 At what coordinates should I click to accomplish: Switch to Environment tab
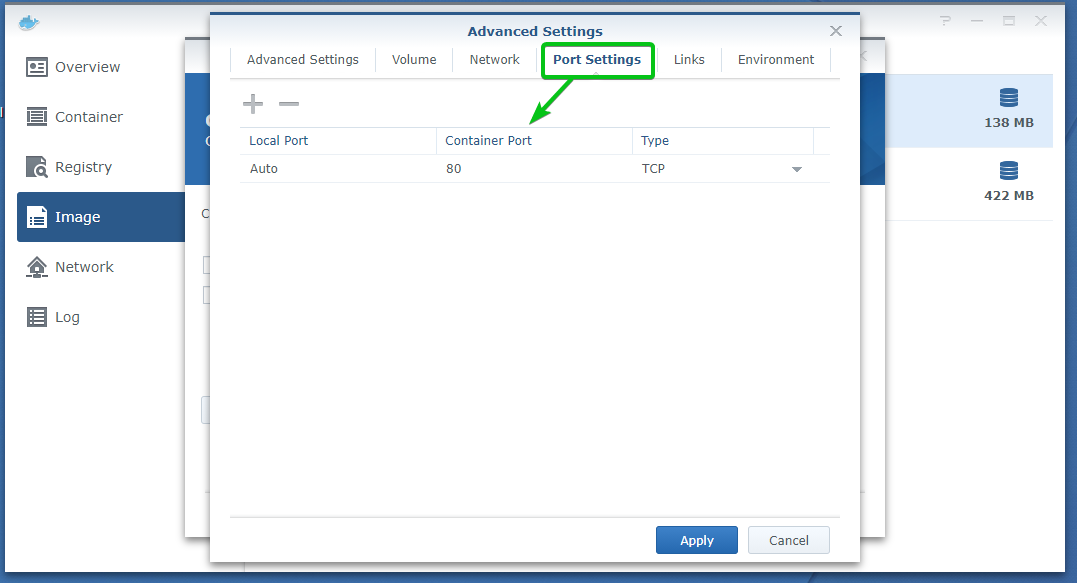(x=776, y=60)
